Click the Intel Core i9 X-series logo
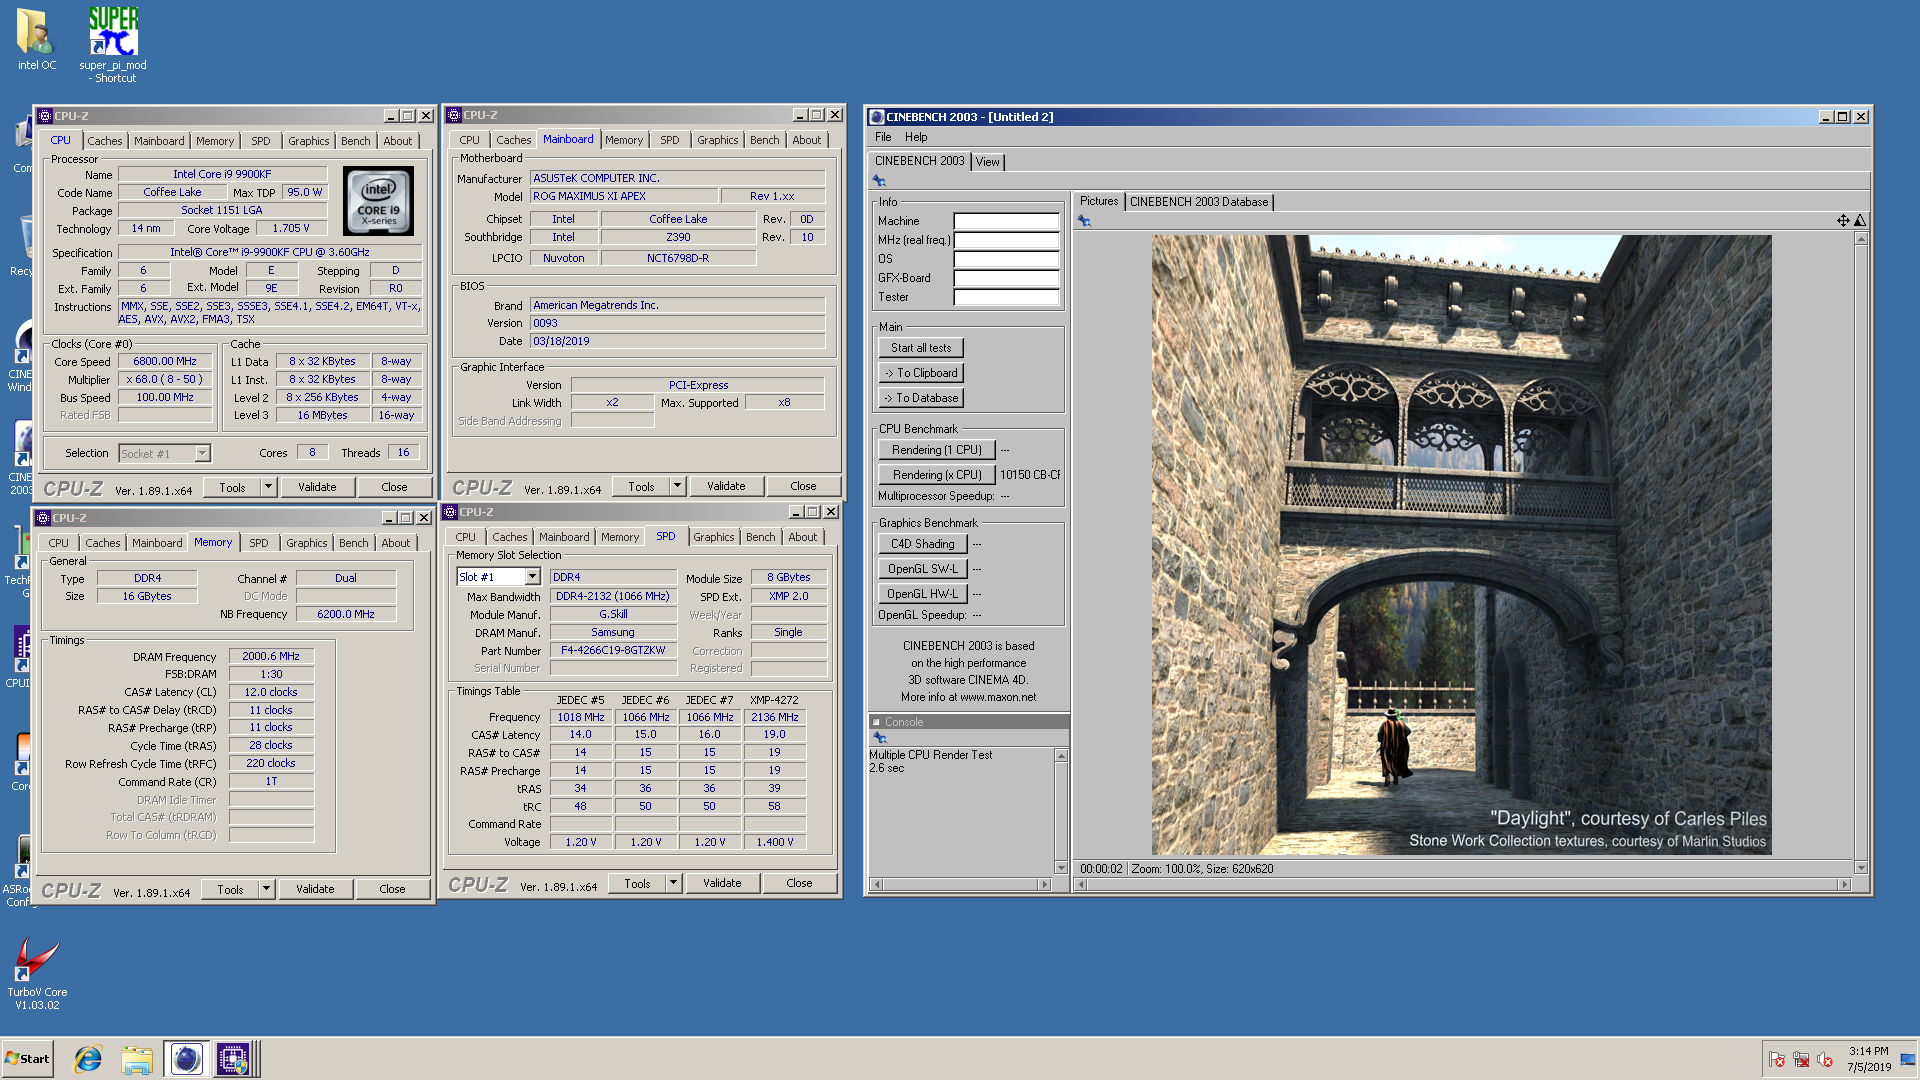The height and width of the screenshot is (1080, 1920). click(379, 202)
